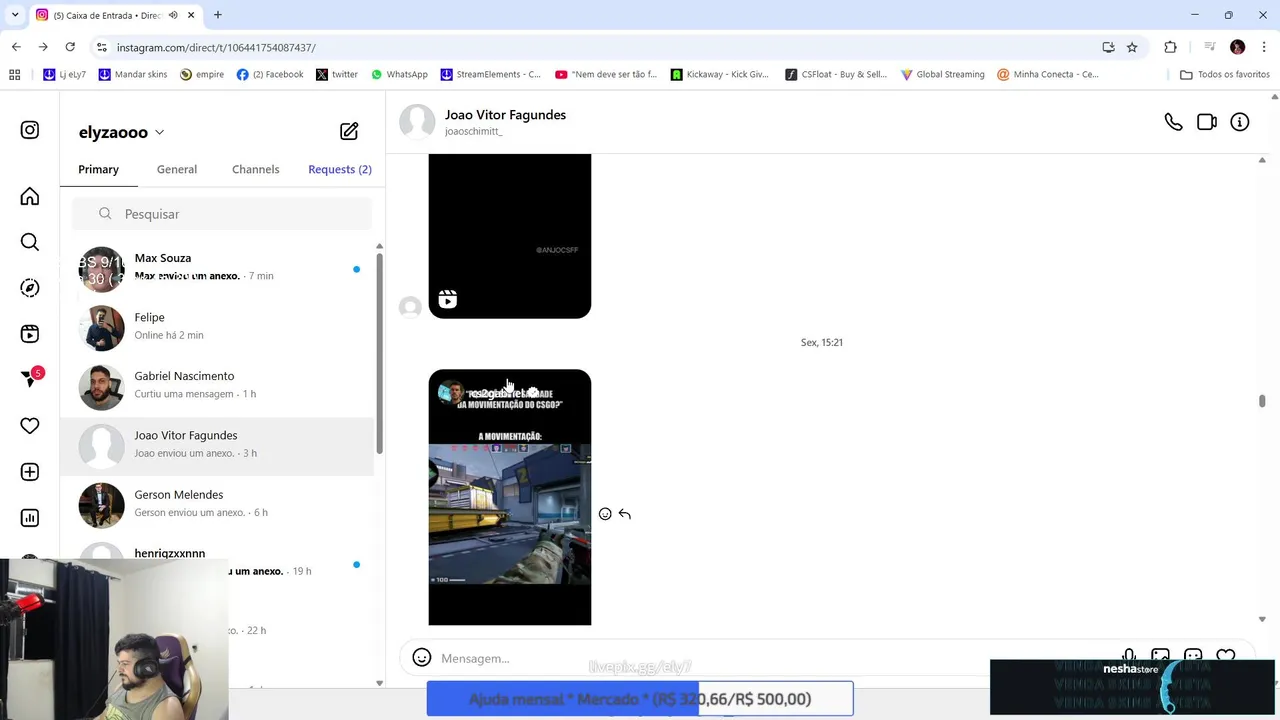This screenshot has width=1280, height=720.
Task: Click the Pesquisar search field
Action: 222,214
